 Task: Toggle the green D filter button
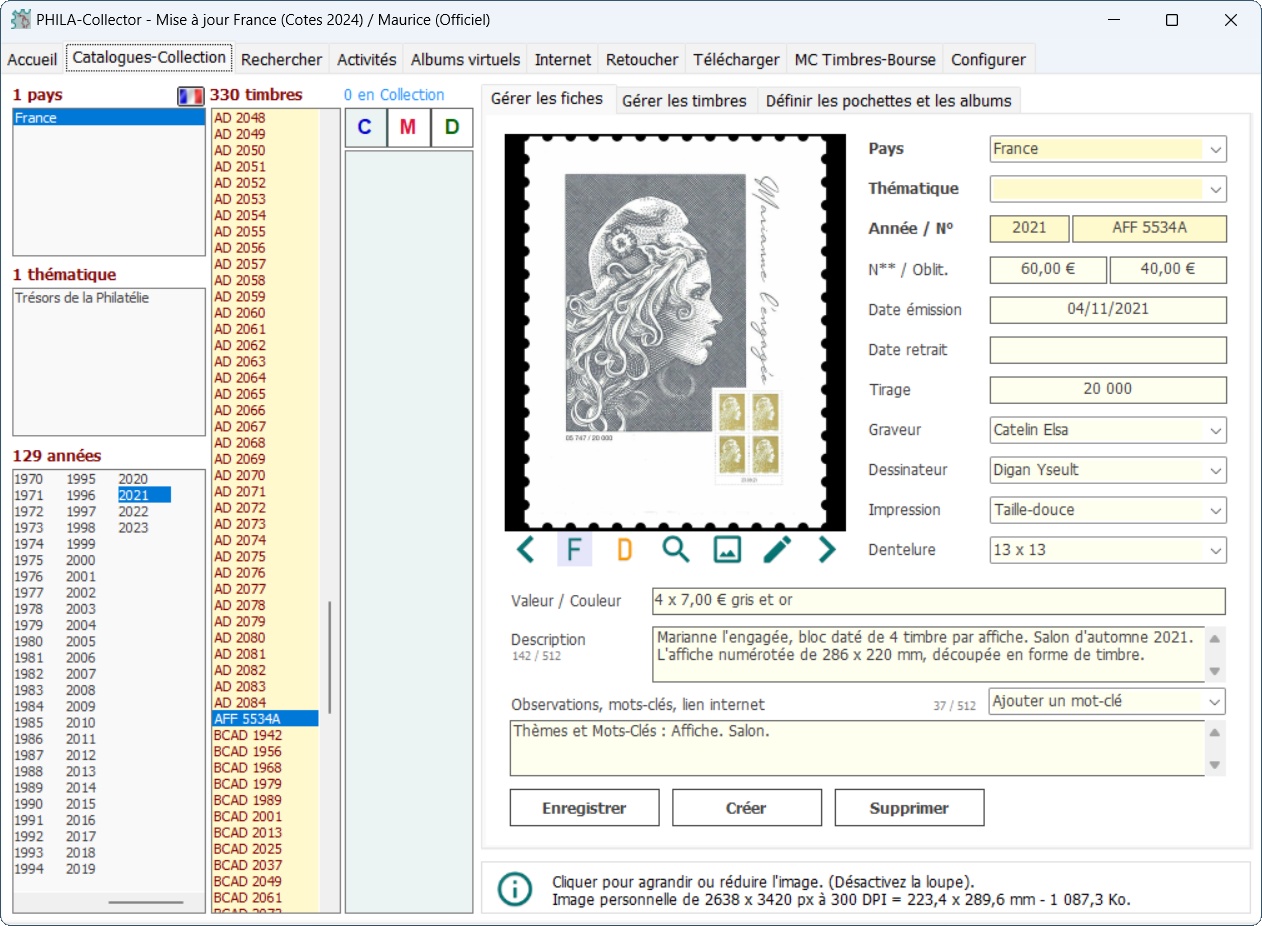(x=452, y=128)
